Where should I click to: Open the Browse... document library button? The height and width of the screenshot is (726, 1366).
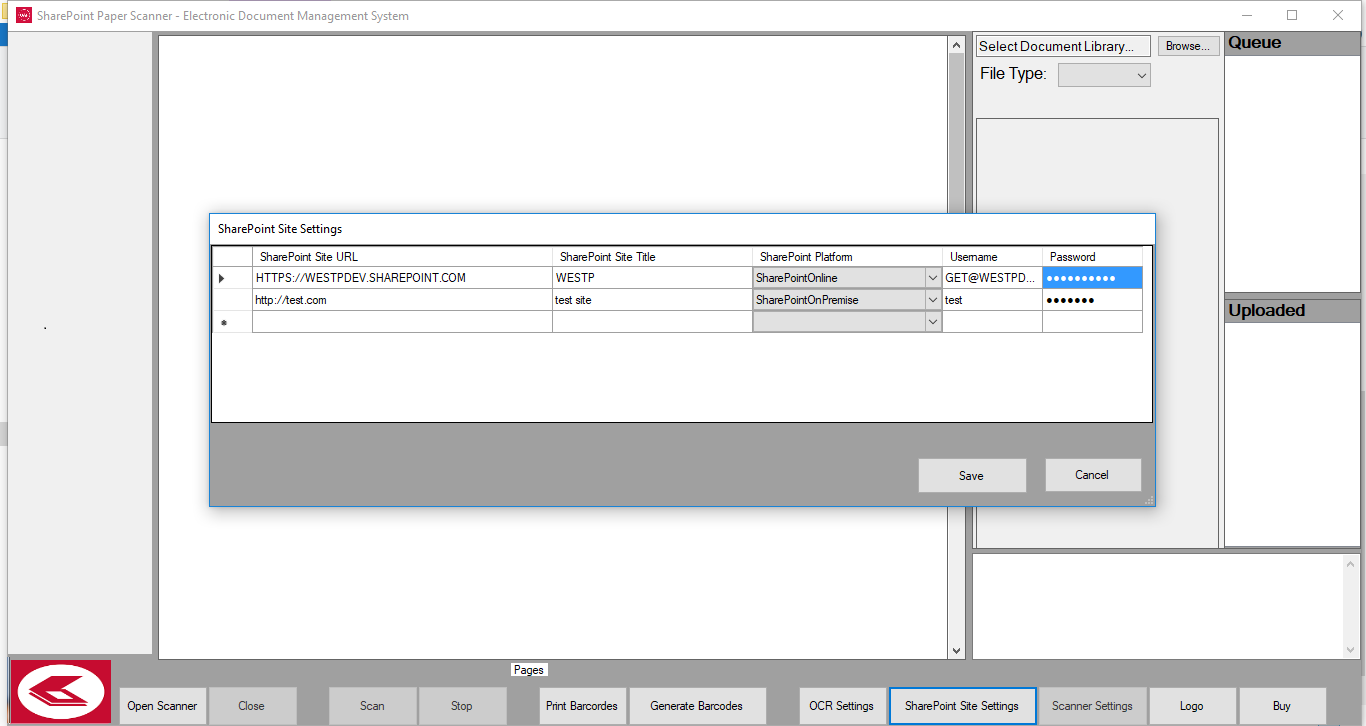[1188, 46]
